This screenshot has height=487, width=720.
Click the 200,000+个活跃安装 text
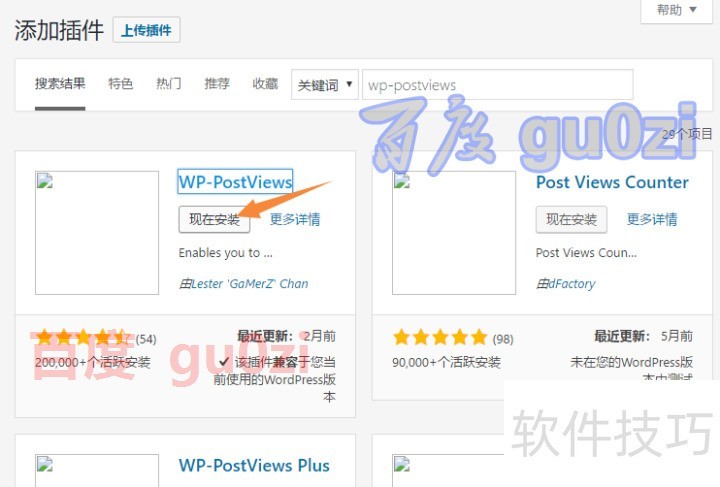point(93,362)
